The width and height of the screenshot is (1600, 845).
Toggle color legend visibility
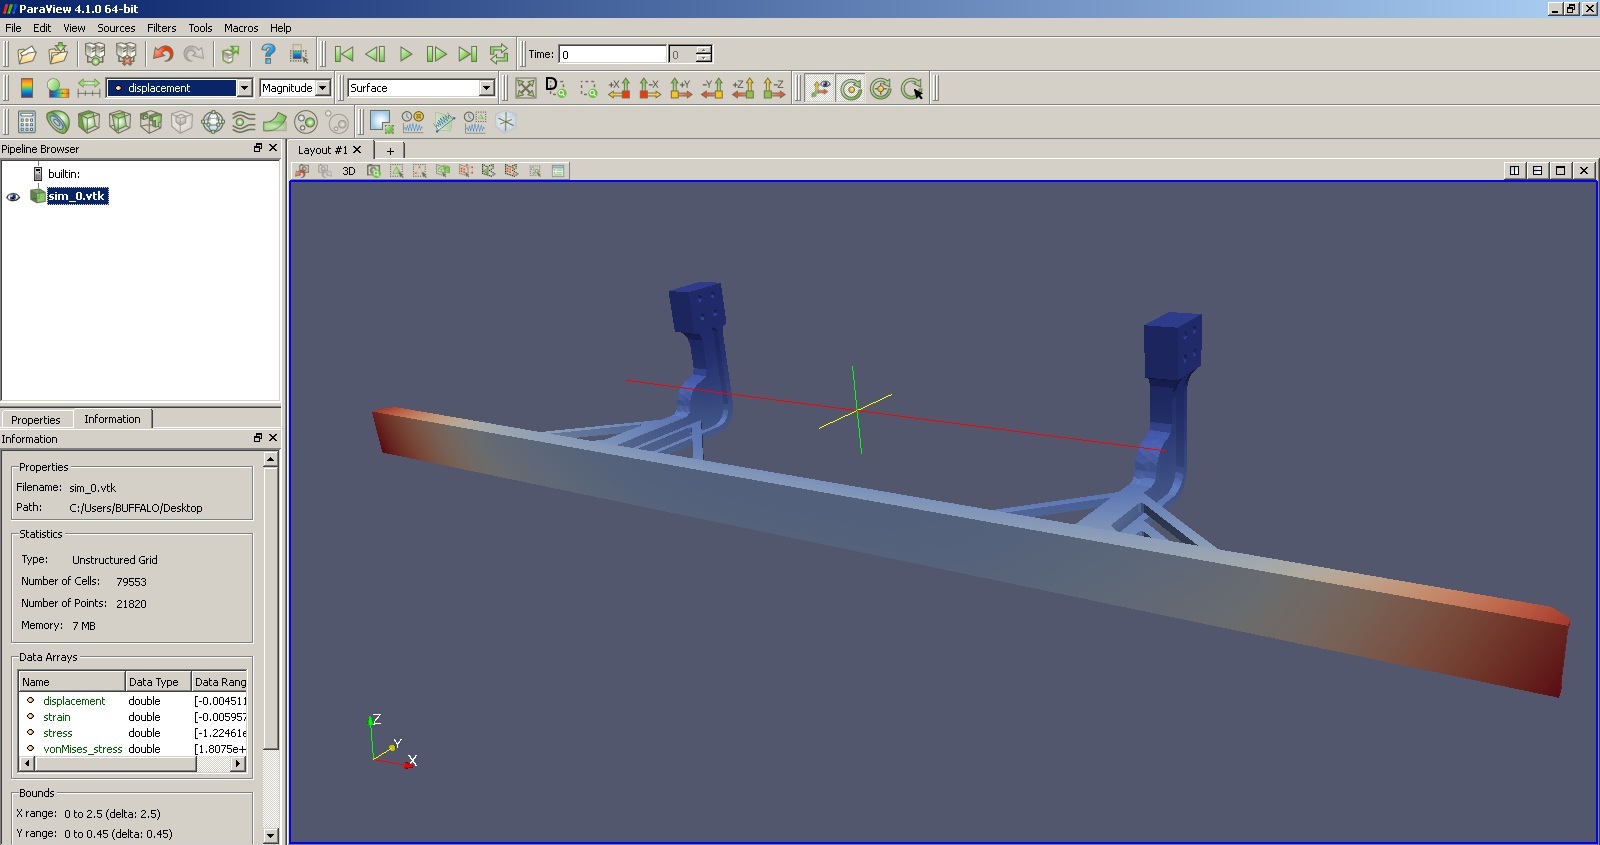(x=27, y=88)
